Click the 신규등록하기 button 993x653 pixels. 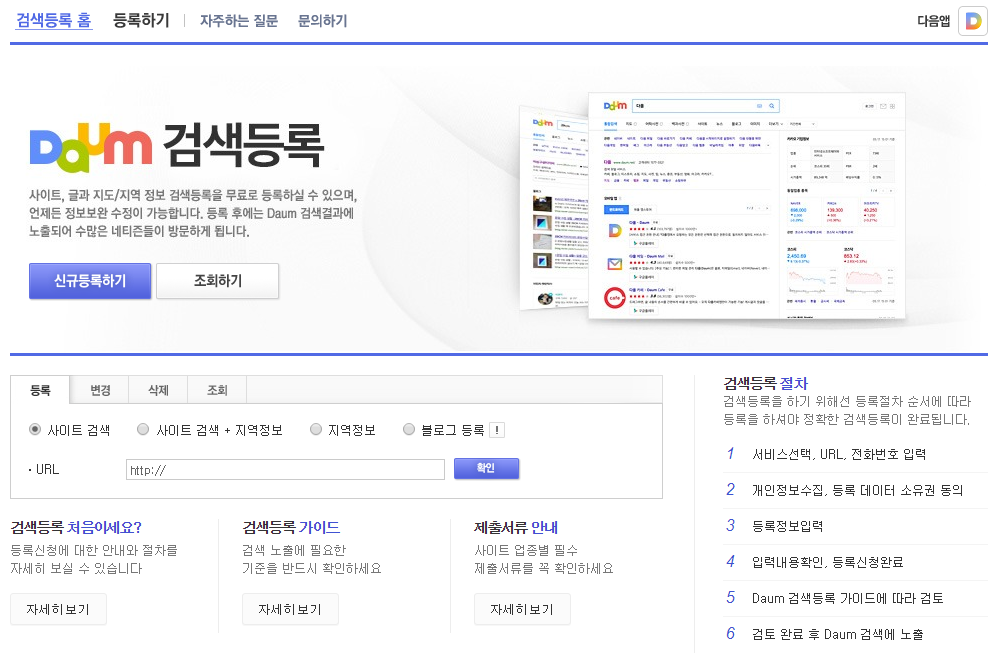pyautogui.click(x=90, y=281)
